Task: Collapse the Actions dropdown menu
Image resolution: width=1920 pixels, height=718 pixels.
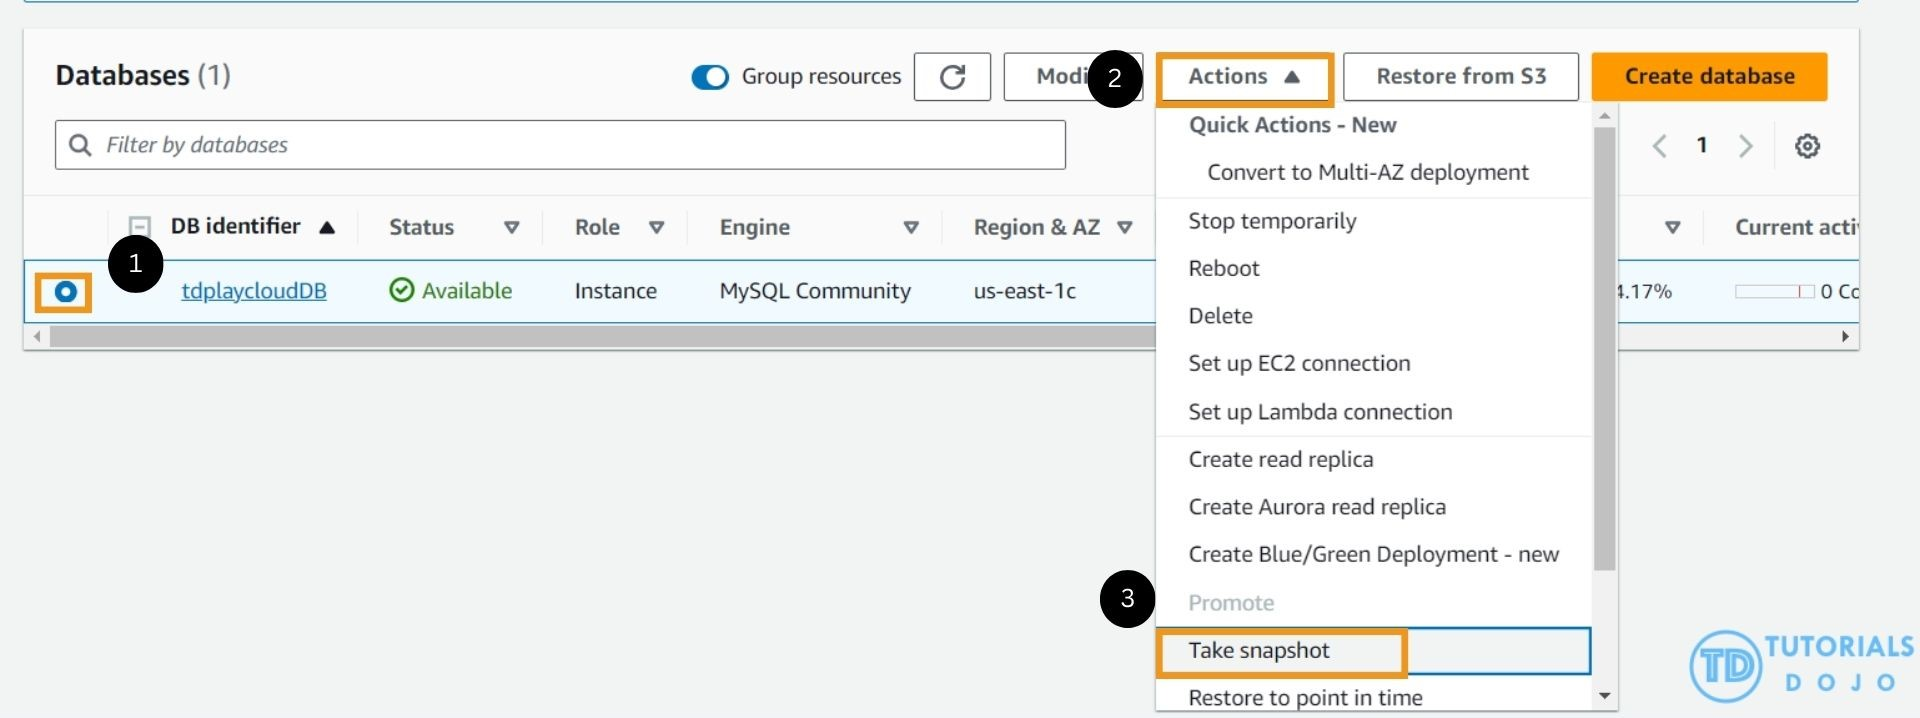Action: (1244, 77)
